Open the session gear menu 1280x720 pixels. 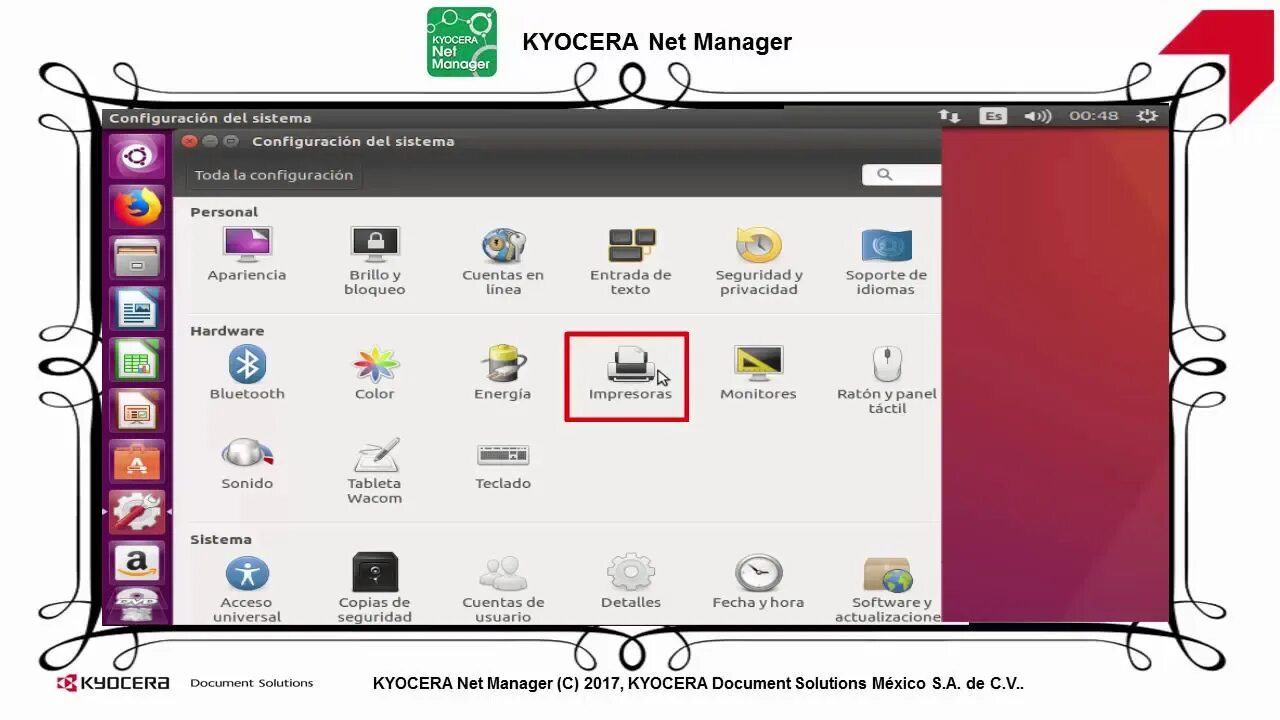point(1147,116)
